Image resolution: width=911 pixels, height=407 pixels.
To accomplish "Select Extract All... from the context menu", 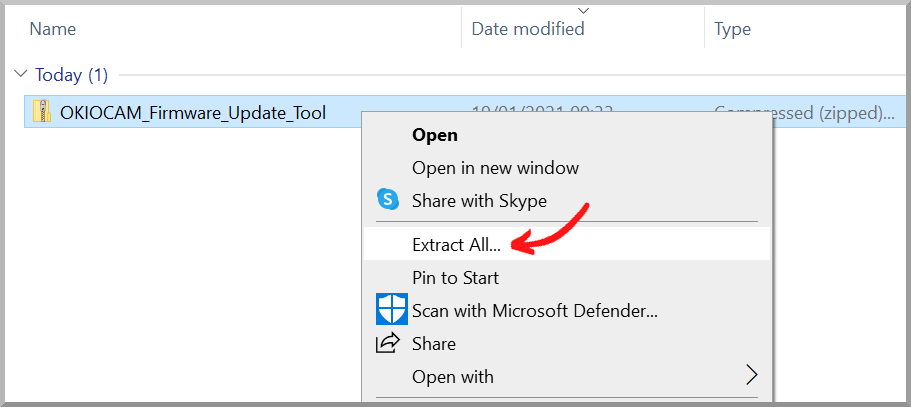I will (456, 244).
